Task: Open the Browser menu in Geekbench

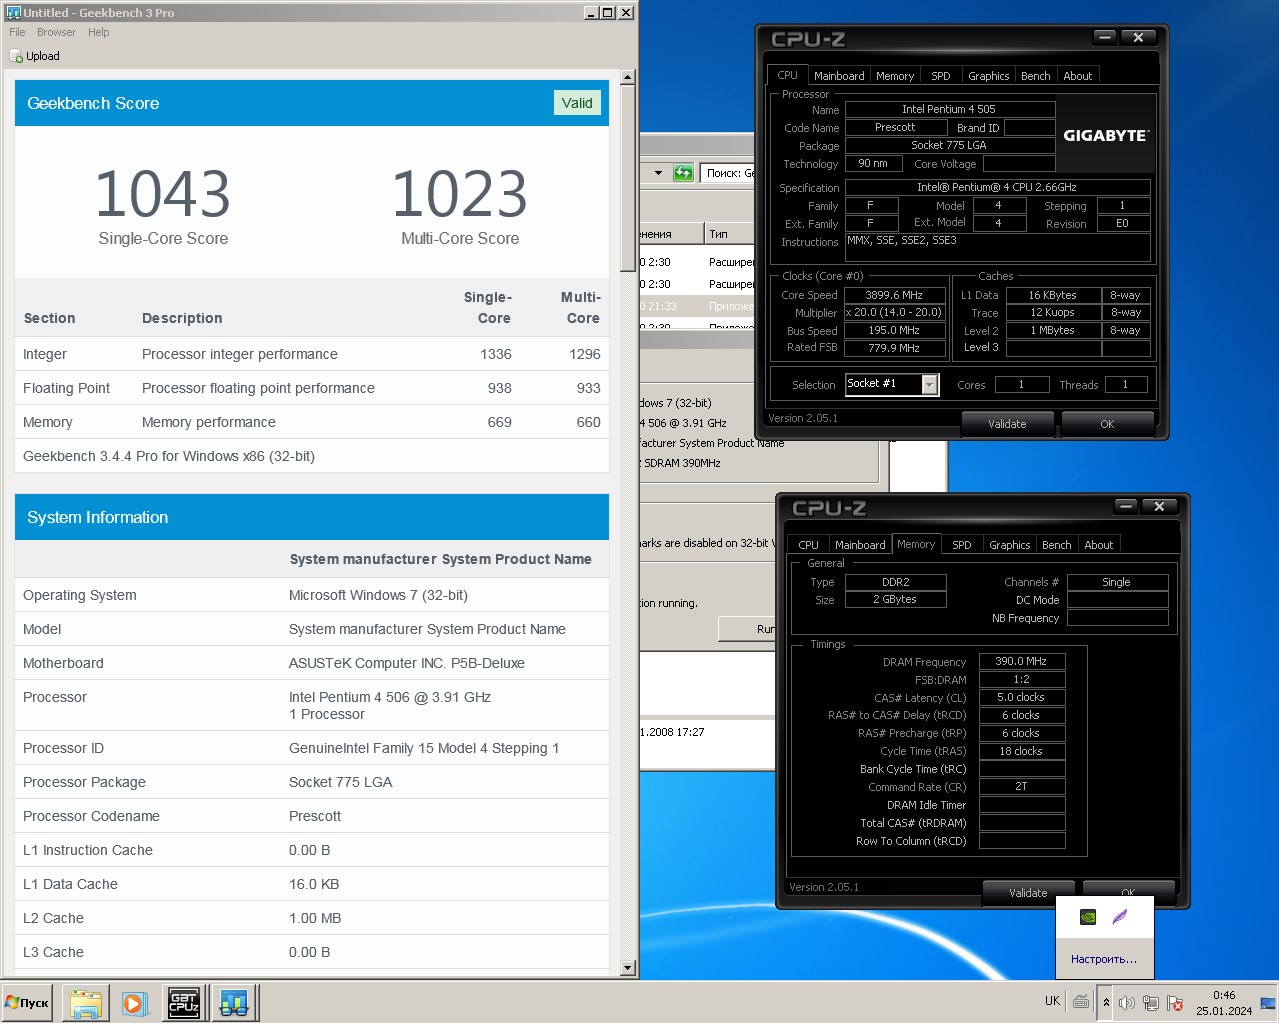Action: click(x=56, y=32)
